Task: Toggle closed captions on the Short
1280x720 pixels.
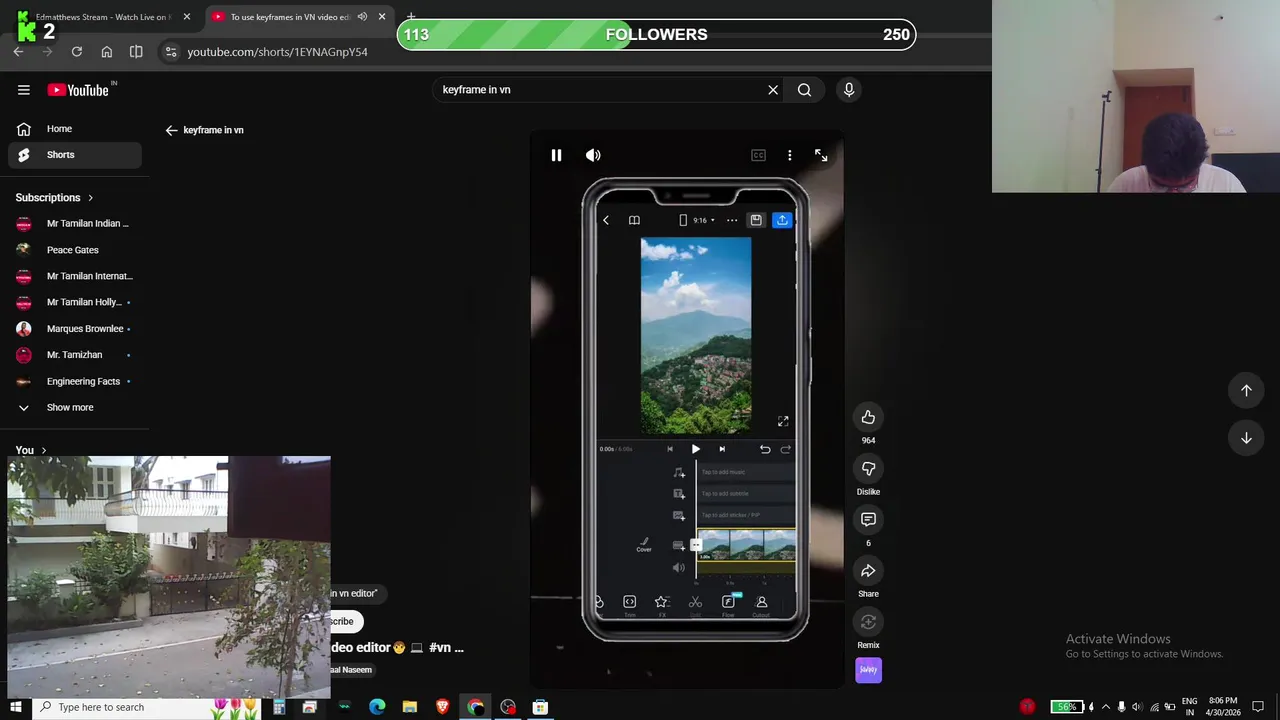Action: point(758,155)
